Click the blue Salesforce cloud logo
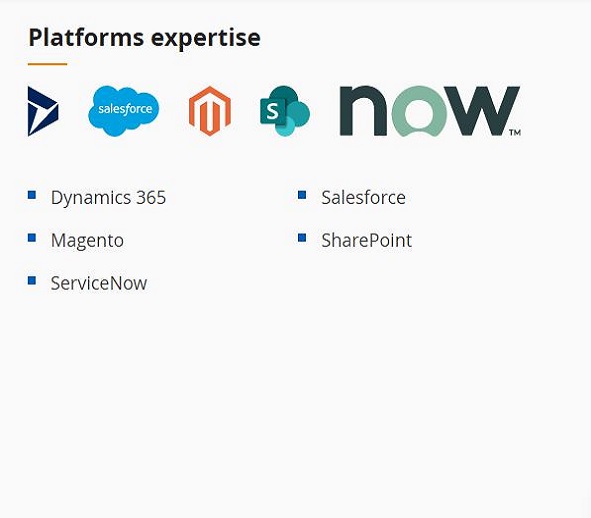591x518 pixels. click(x=124, y=111)
